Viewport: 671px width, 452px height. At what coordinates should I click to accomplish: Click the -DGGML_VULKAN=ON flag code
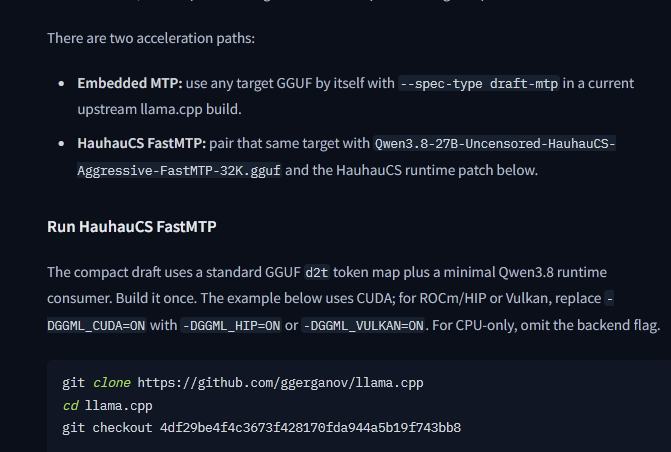[x=363, y=325]
